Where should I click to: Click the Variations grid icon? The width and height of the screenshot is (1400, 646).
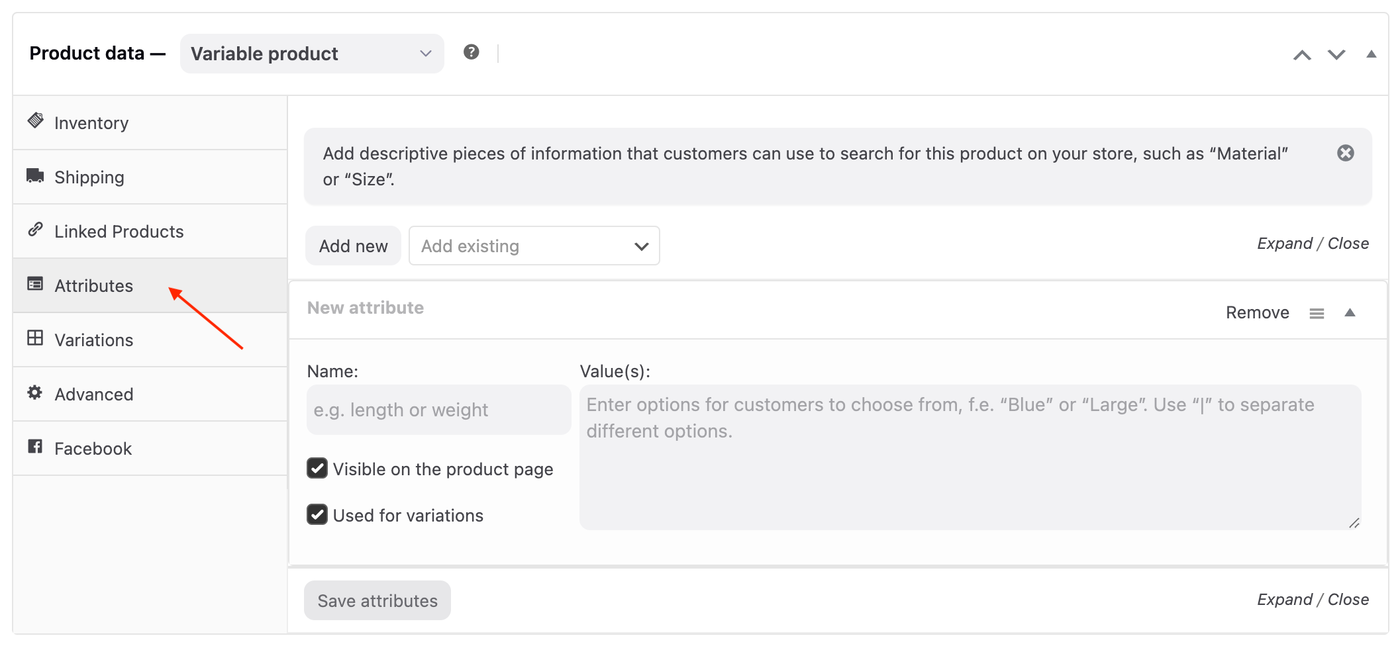tap(35, 338)
